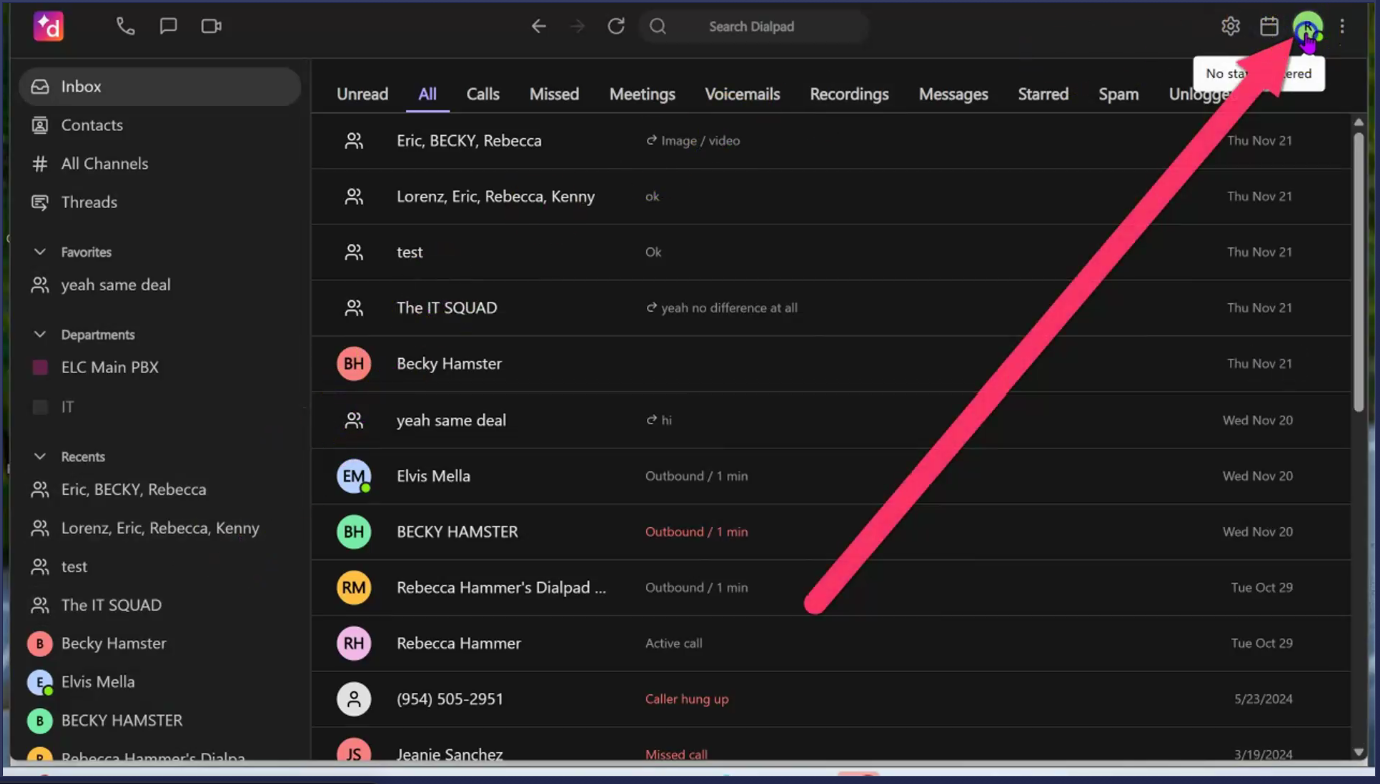
Task: Click the inbox list vertical scrollbar
Action: tap(1358, 272)
